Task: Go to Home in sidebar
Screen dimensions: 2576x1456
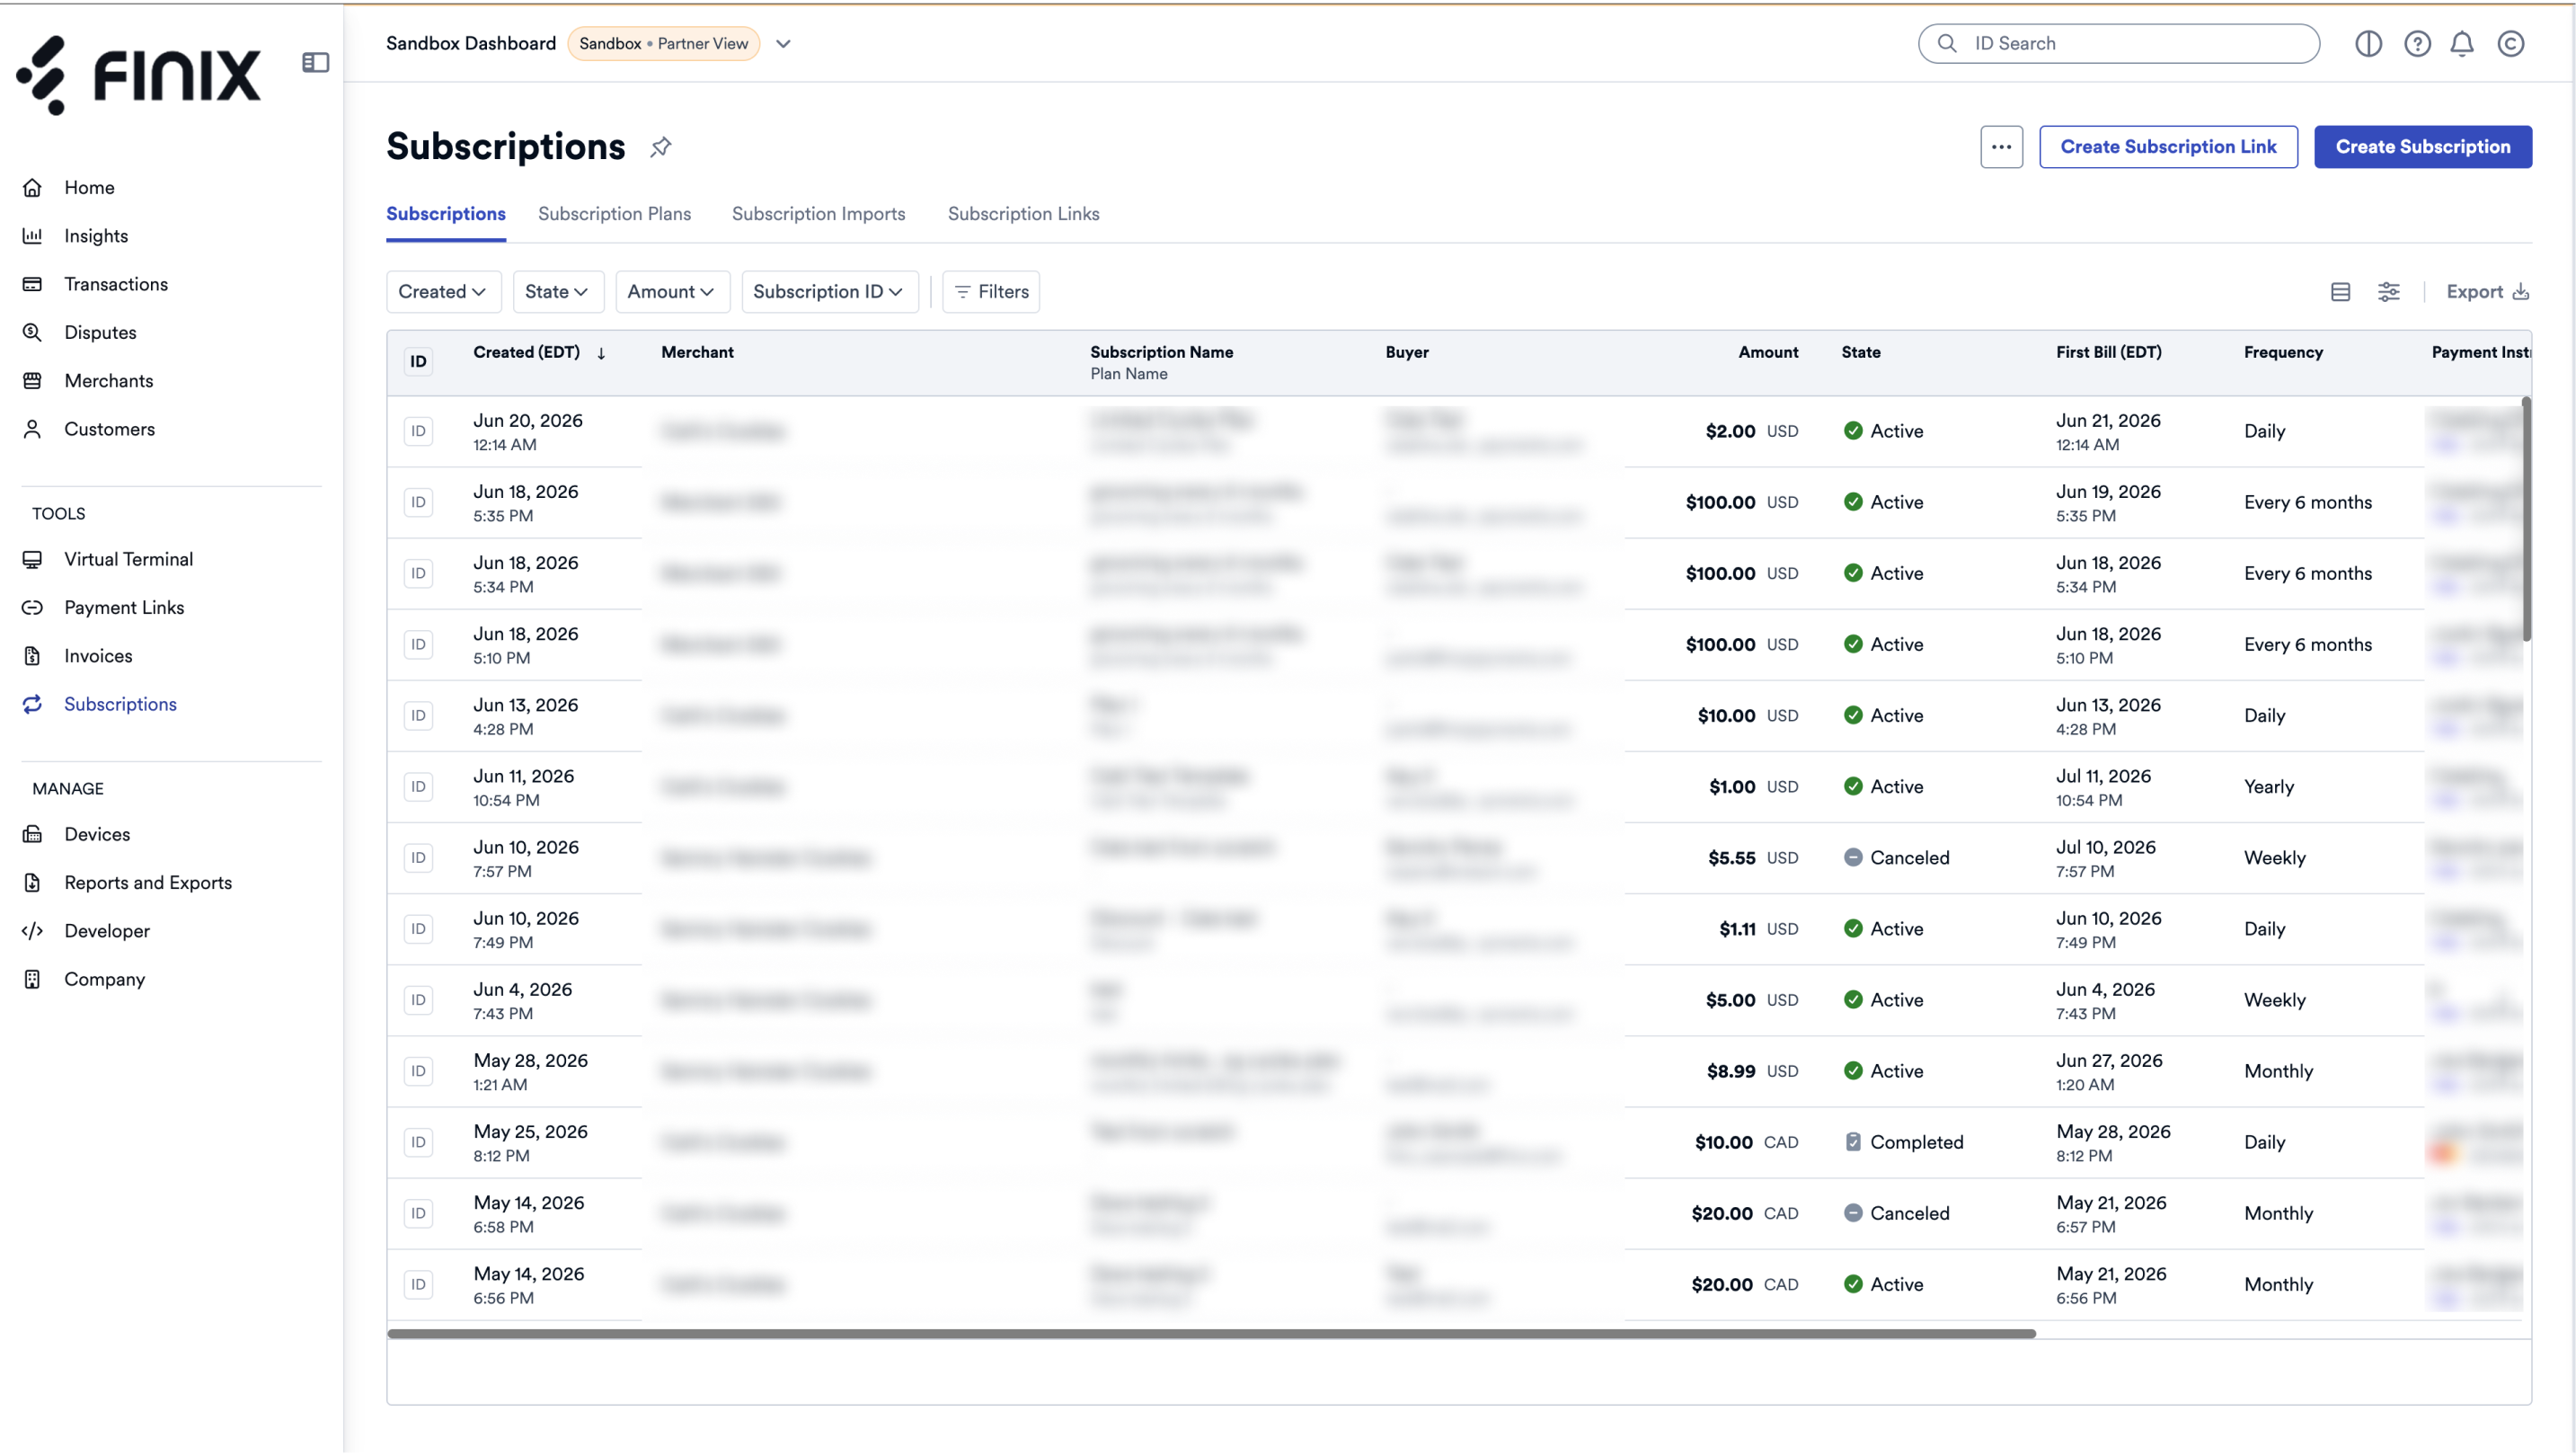Action: [x=89, y=187]
